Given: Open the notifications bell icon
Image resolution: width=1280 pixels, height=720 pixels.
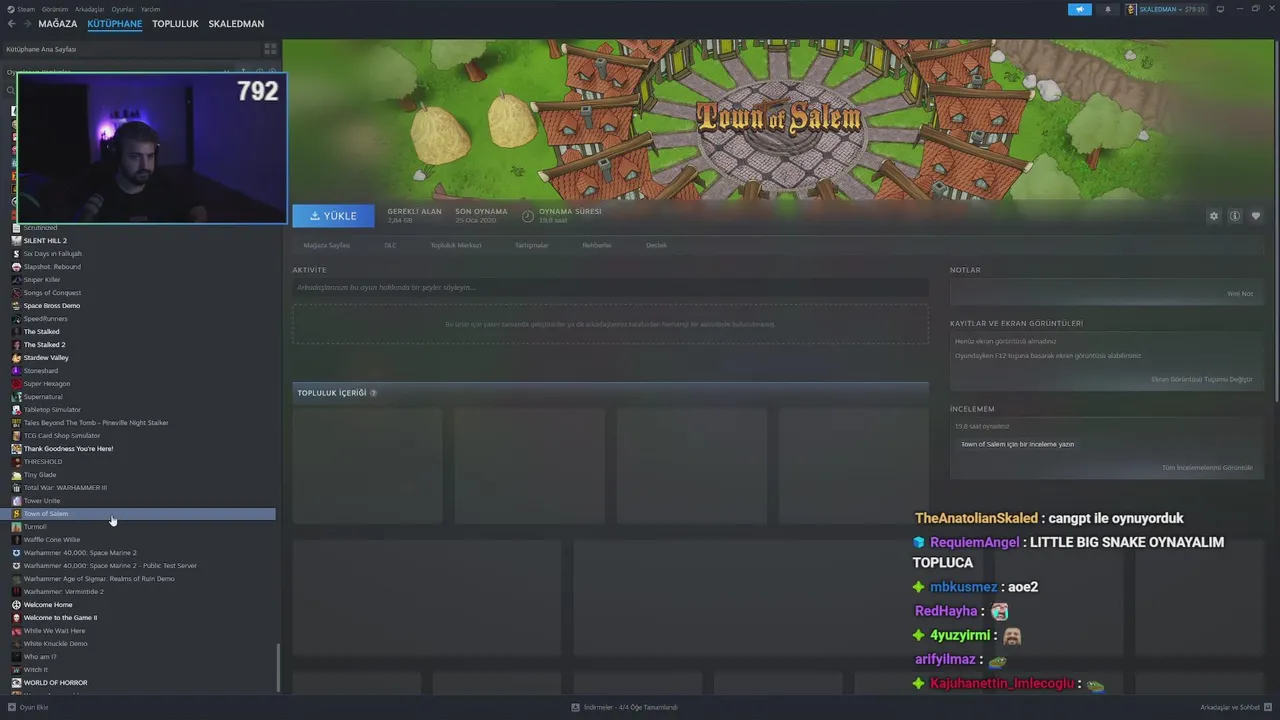Looking at the screenshot, I should pos(1107,9).
